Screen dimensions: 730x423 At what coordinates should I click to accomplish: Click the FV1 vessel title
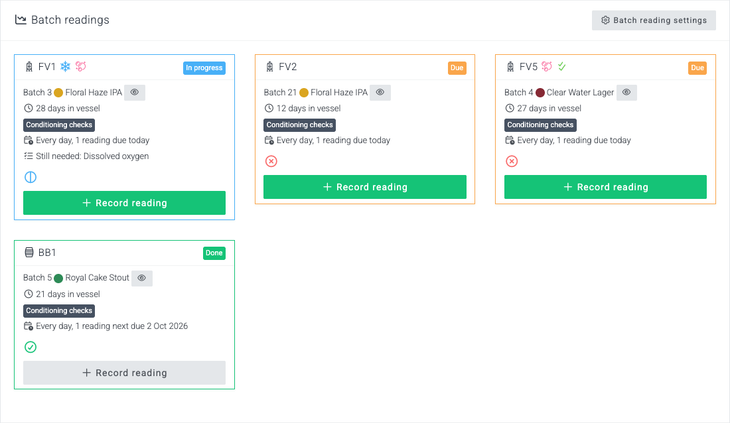coord(47,67)
